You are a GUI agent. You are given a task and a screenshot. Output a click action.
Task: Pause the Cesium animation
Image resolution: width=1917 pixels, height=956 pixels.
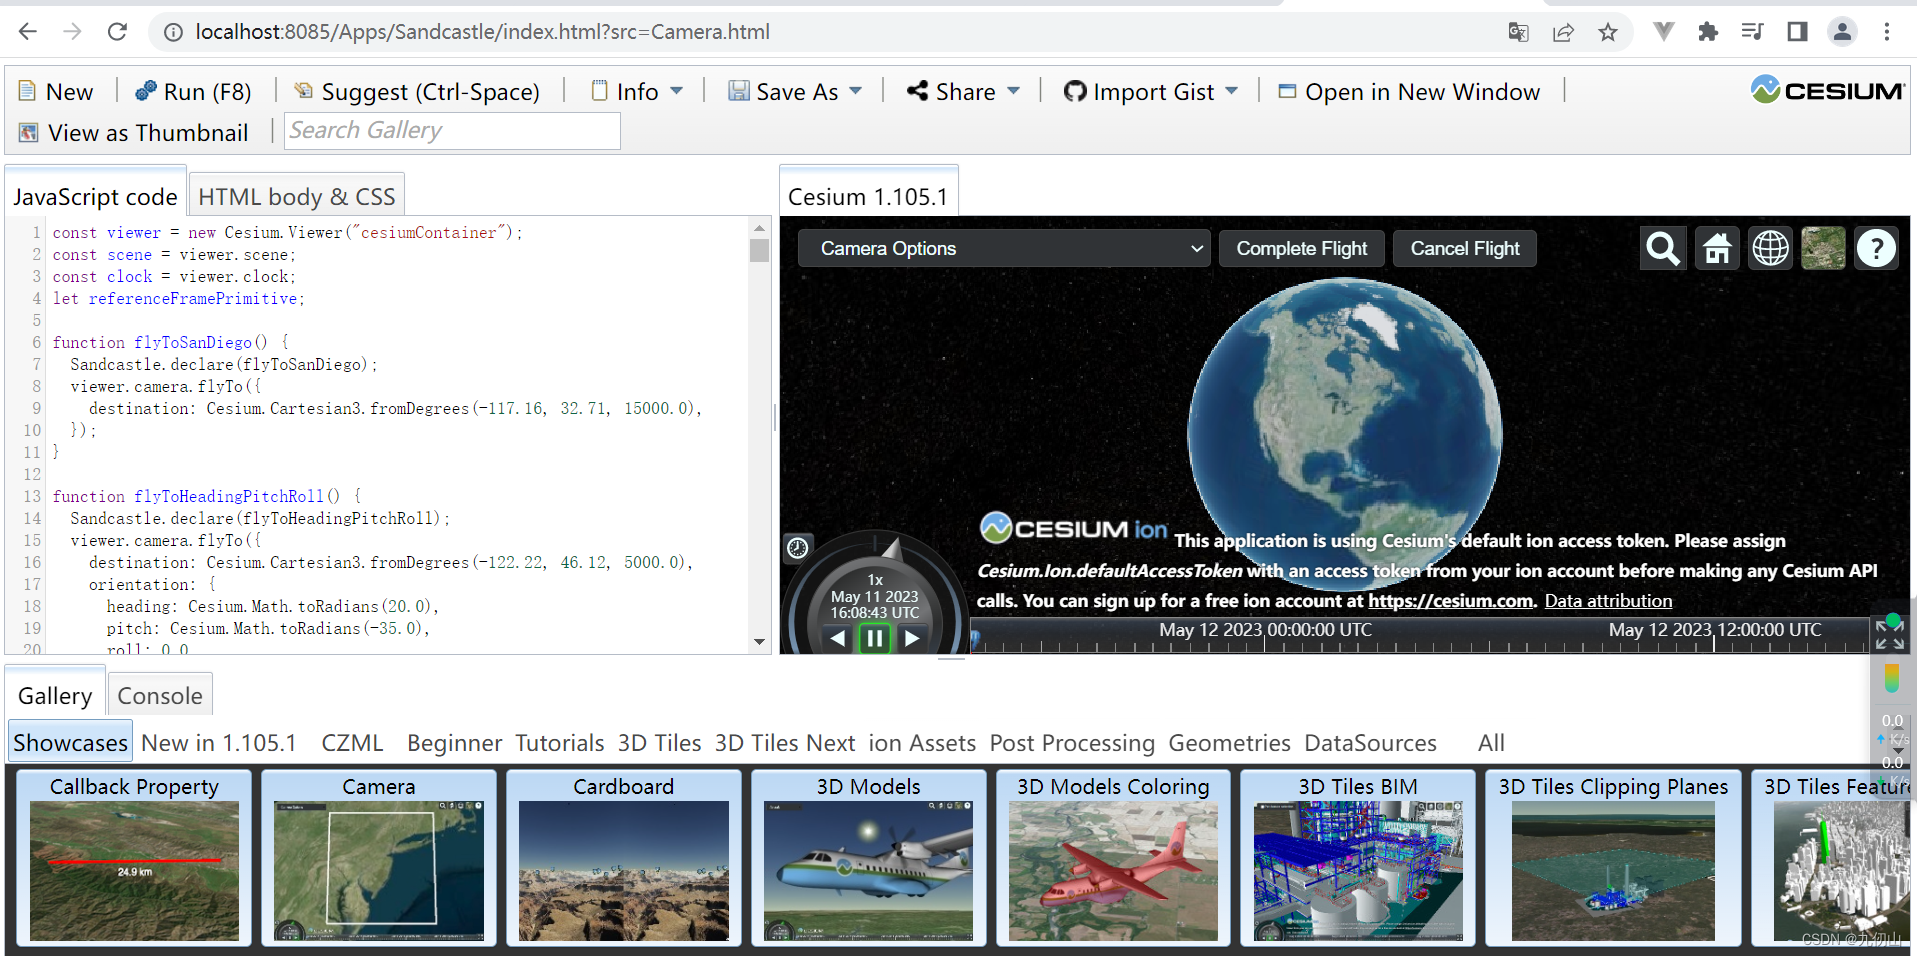click(x=875, y=638)
